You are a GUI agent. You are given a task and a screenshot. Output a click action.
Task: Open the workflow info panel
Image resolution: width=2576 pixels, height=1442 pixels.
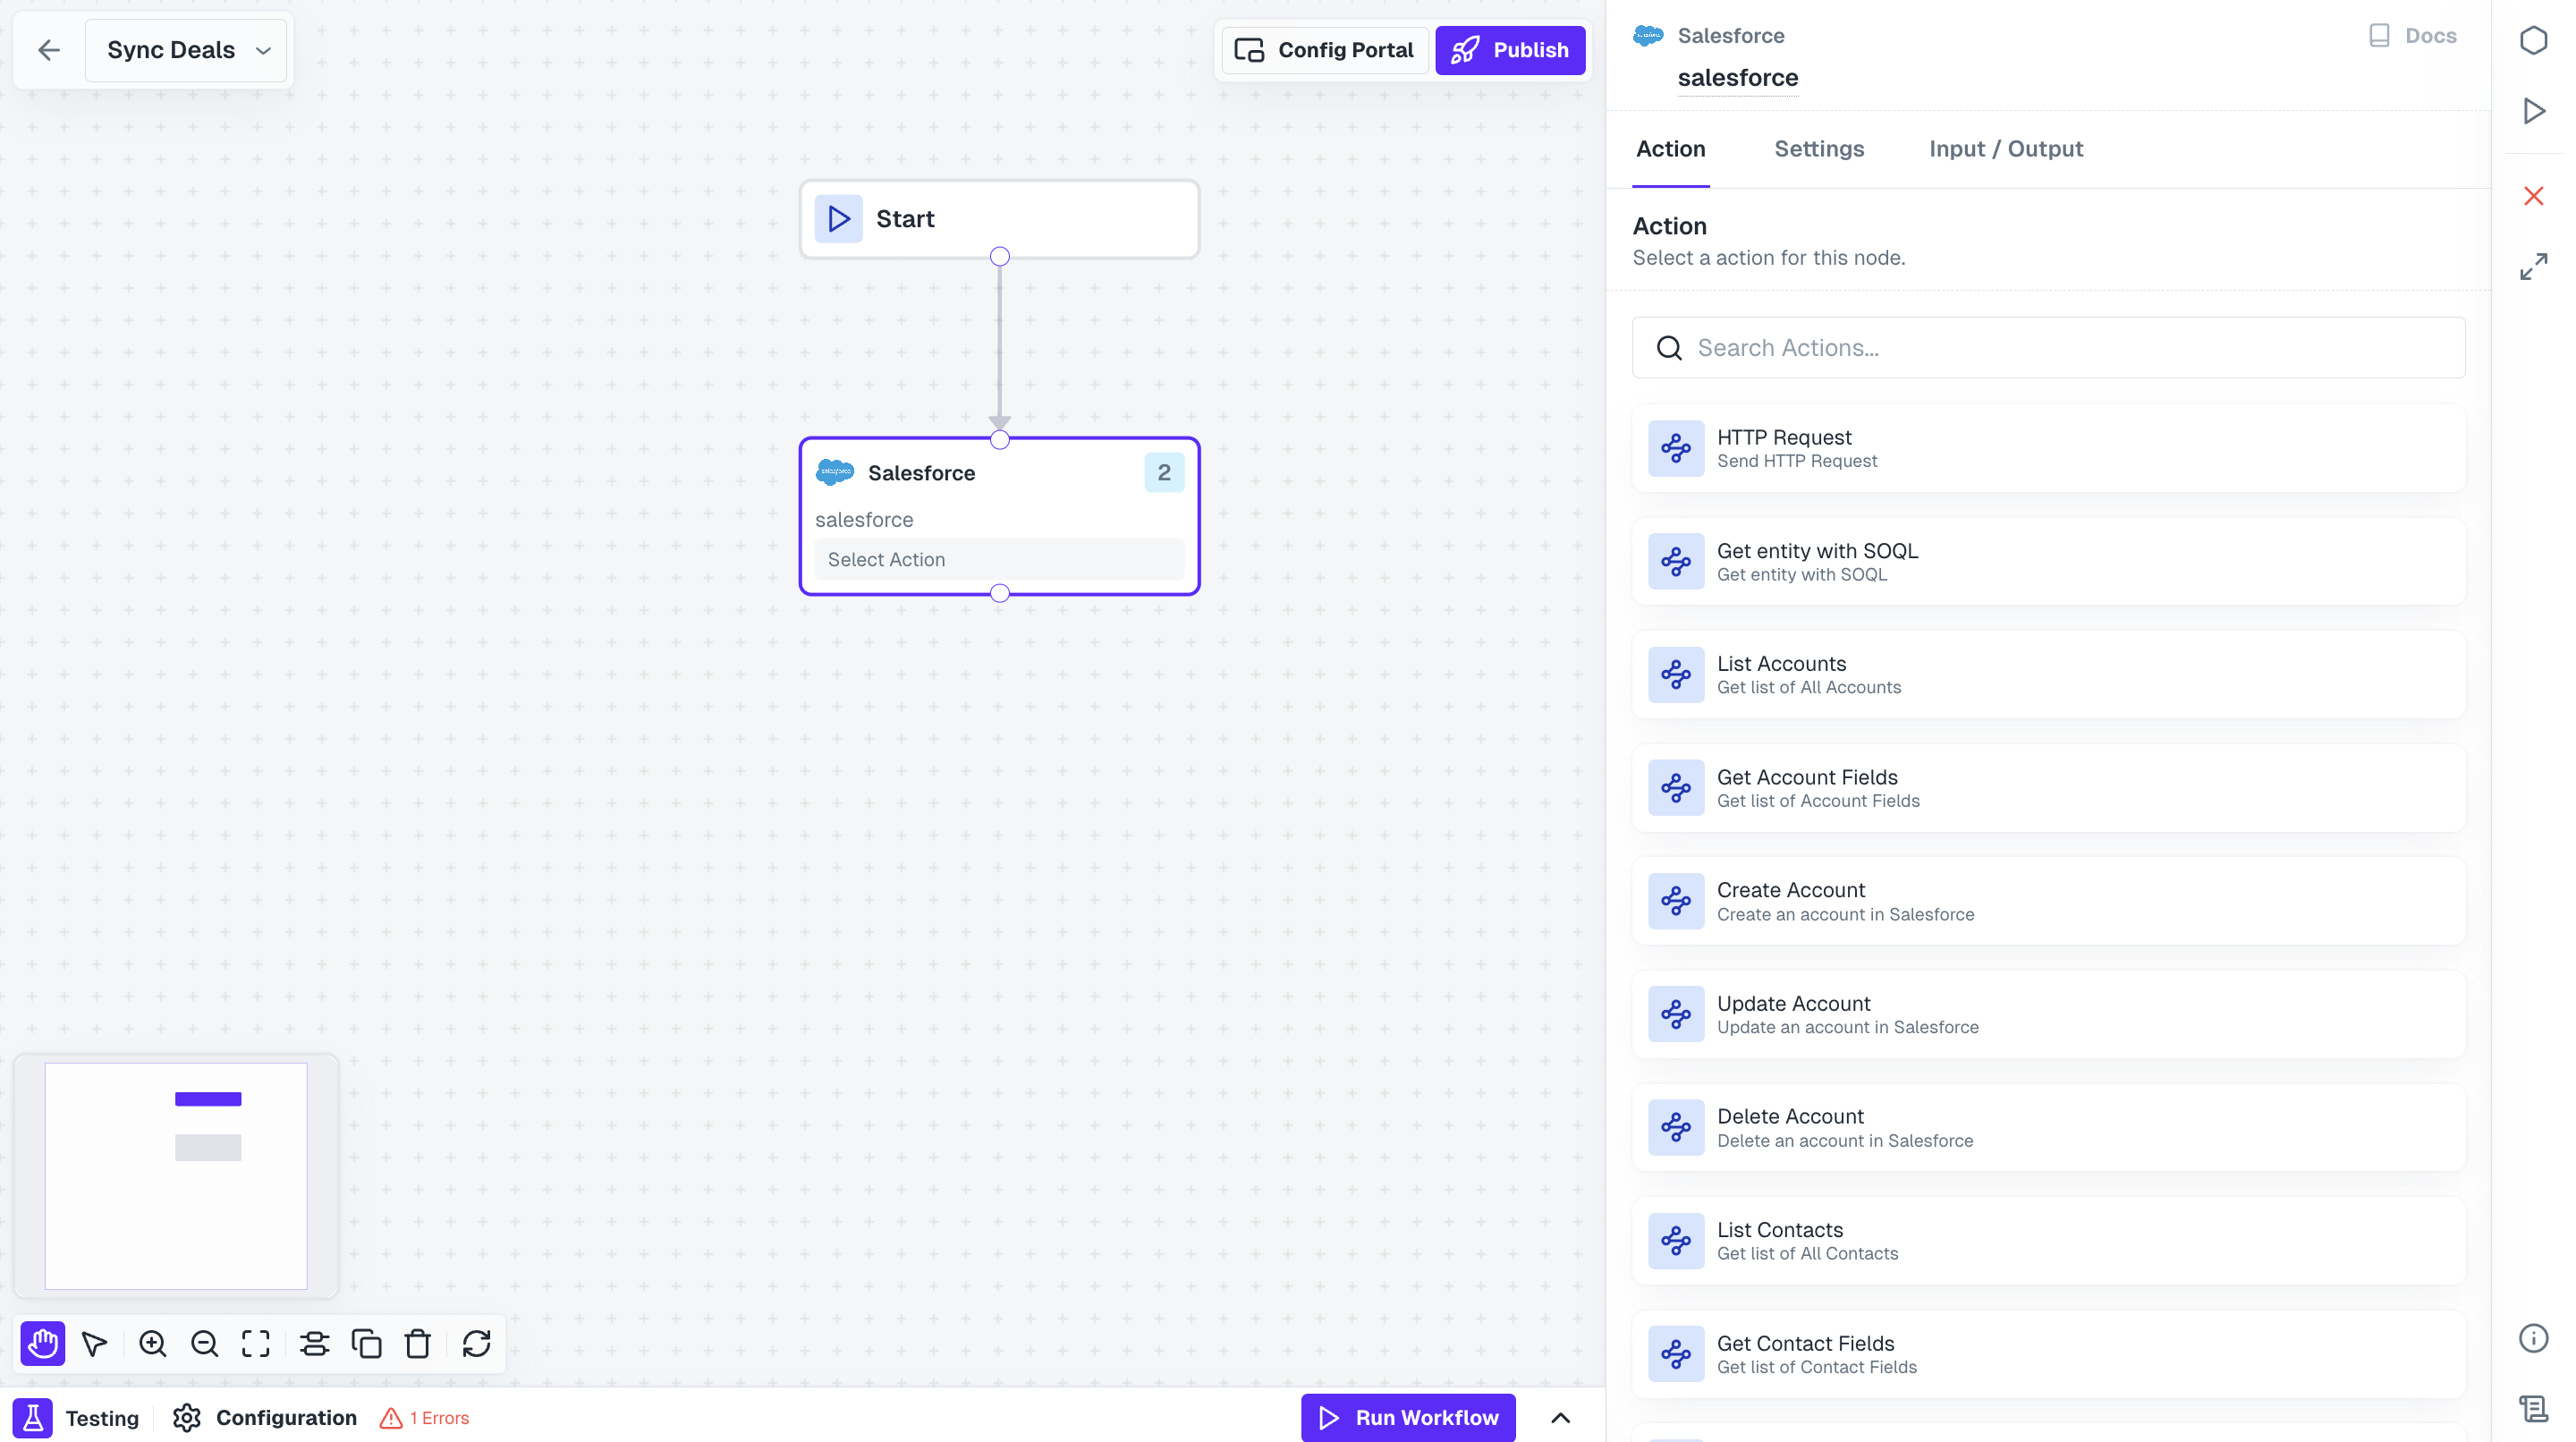[x=2533, y=1337]
